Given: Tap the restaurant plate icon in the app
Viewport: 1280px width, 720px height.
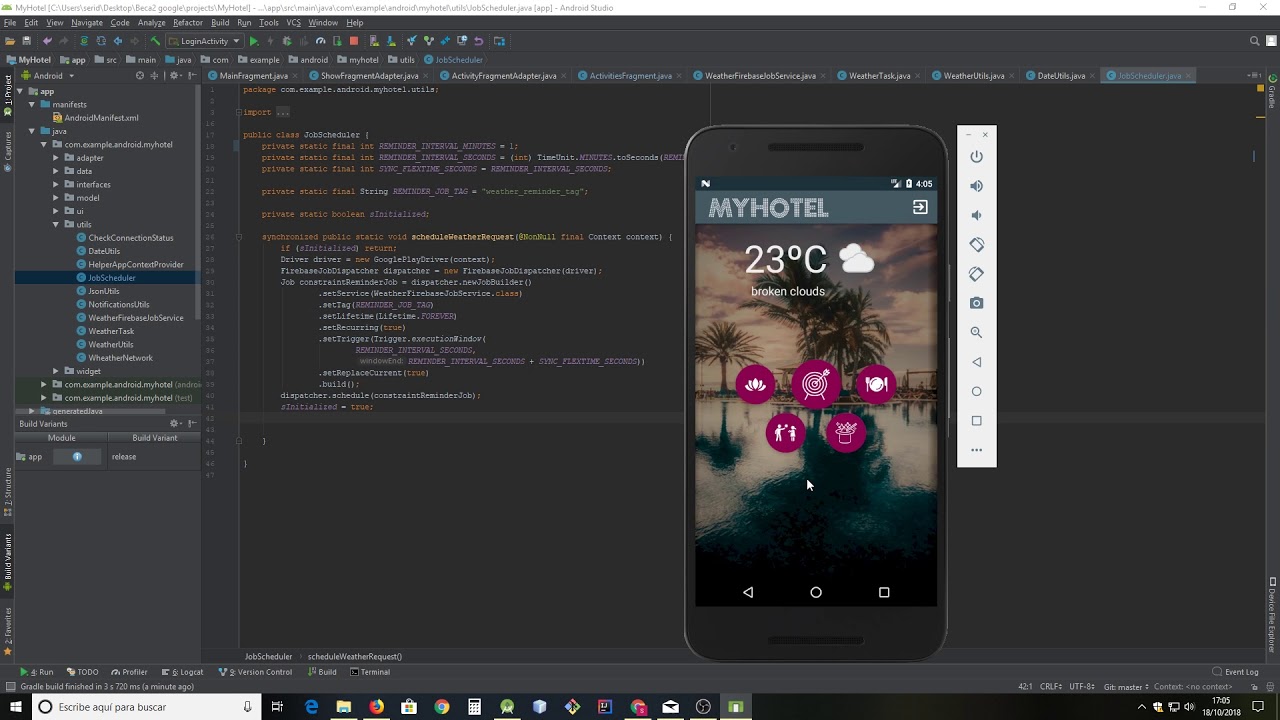Looking at the screenshot, I should [x=876, y=385].
